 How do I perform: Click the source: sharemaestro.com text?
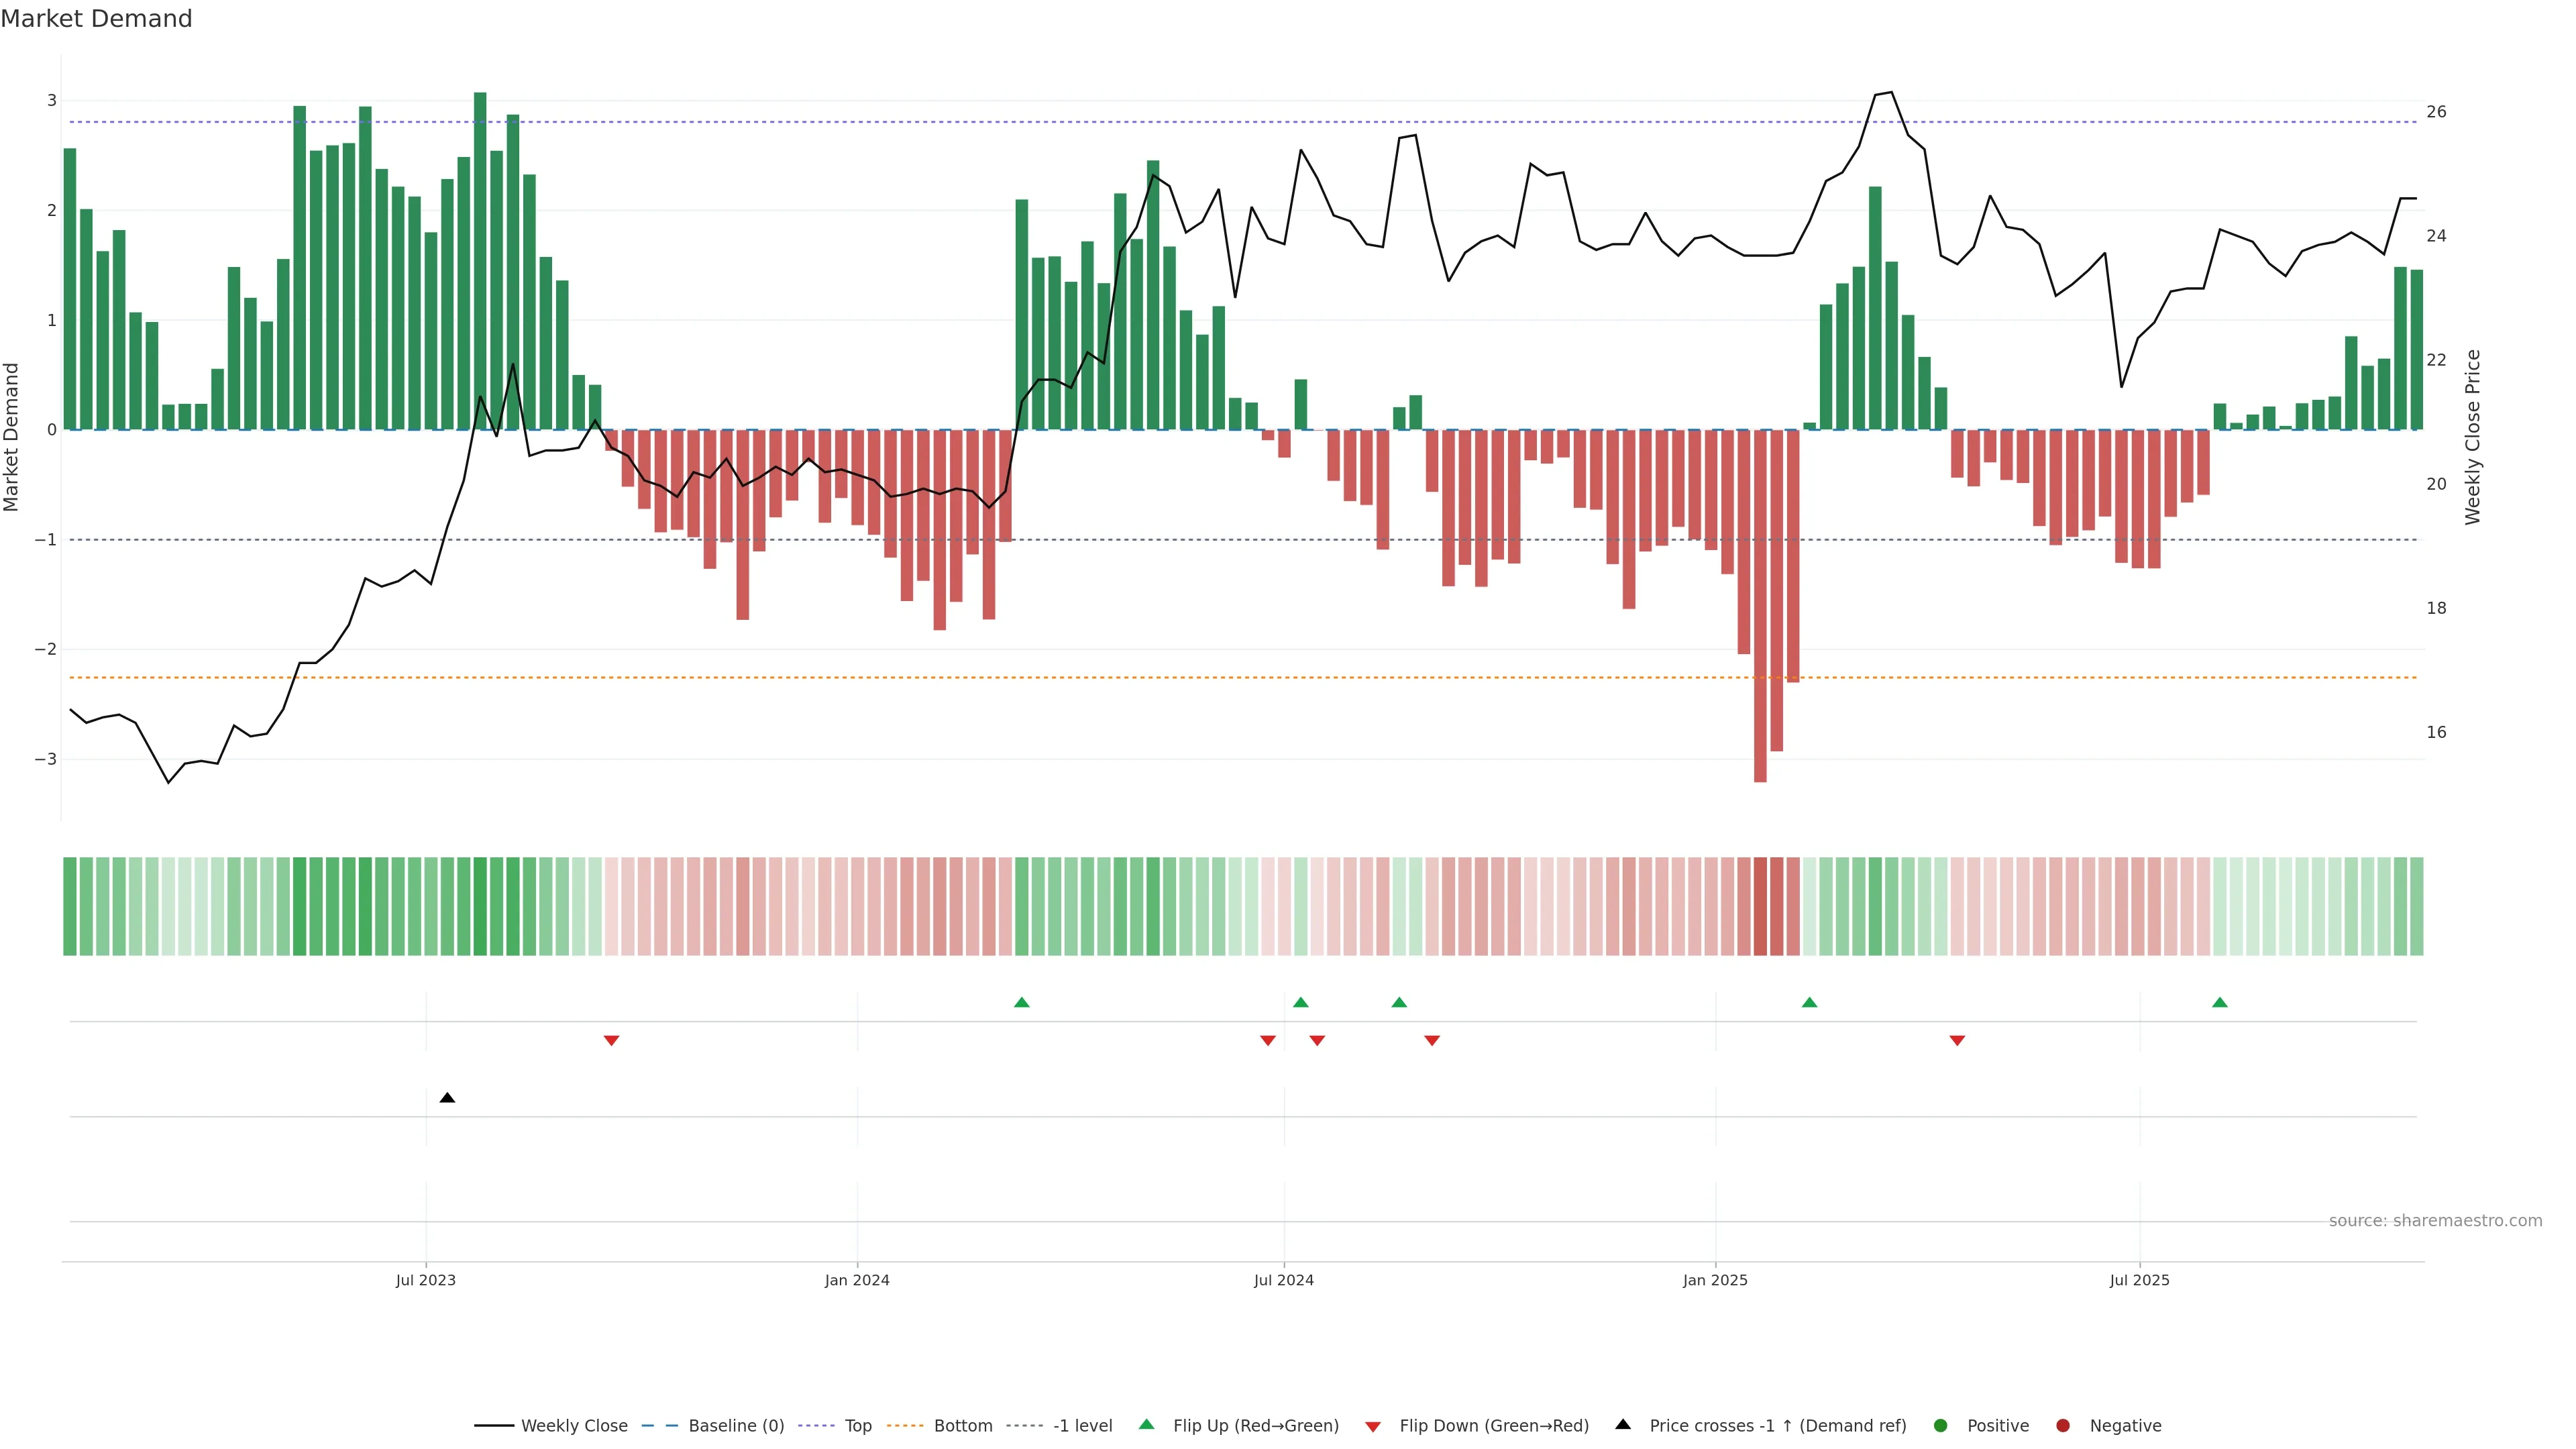[x=2435, y=1221]
